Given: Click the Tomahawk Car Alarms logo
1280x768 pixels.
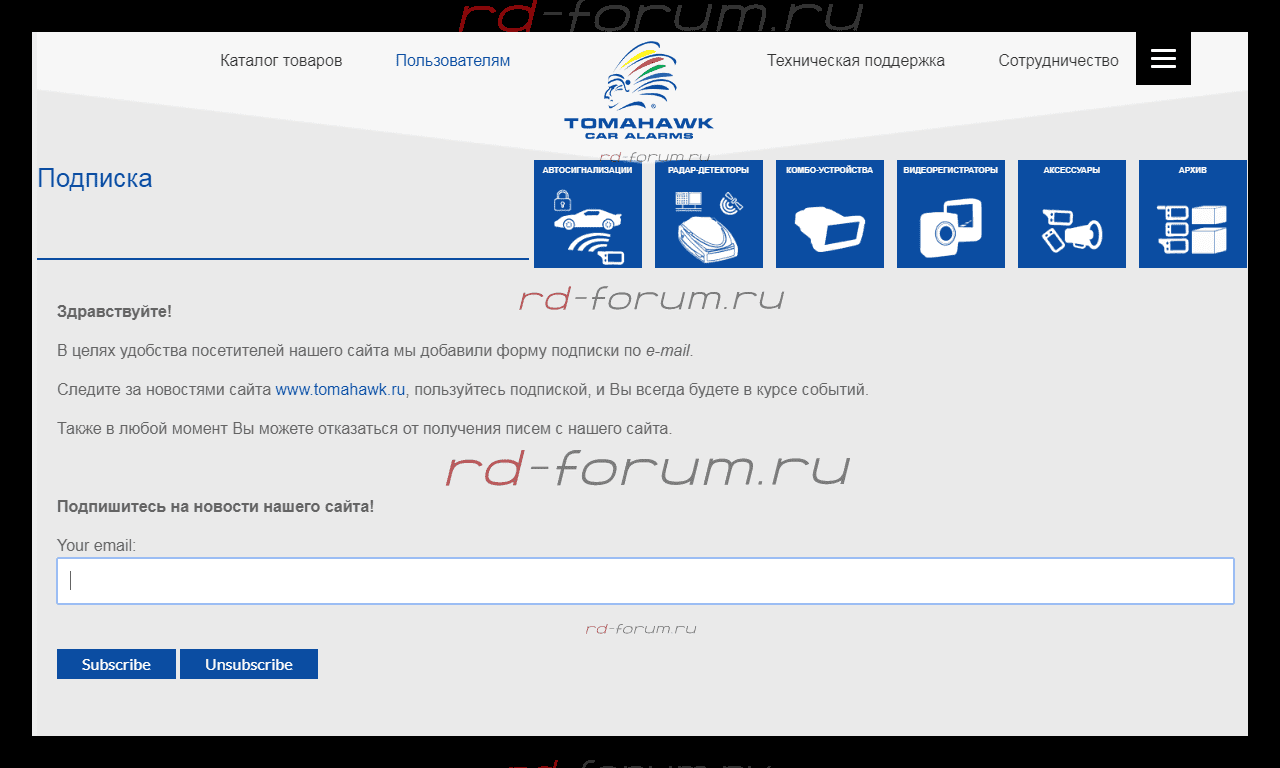Looking at the screenshot, I should click(x=638, y=92).
